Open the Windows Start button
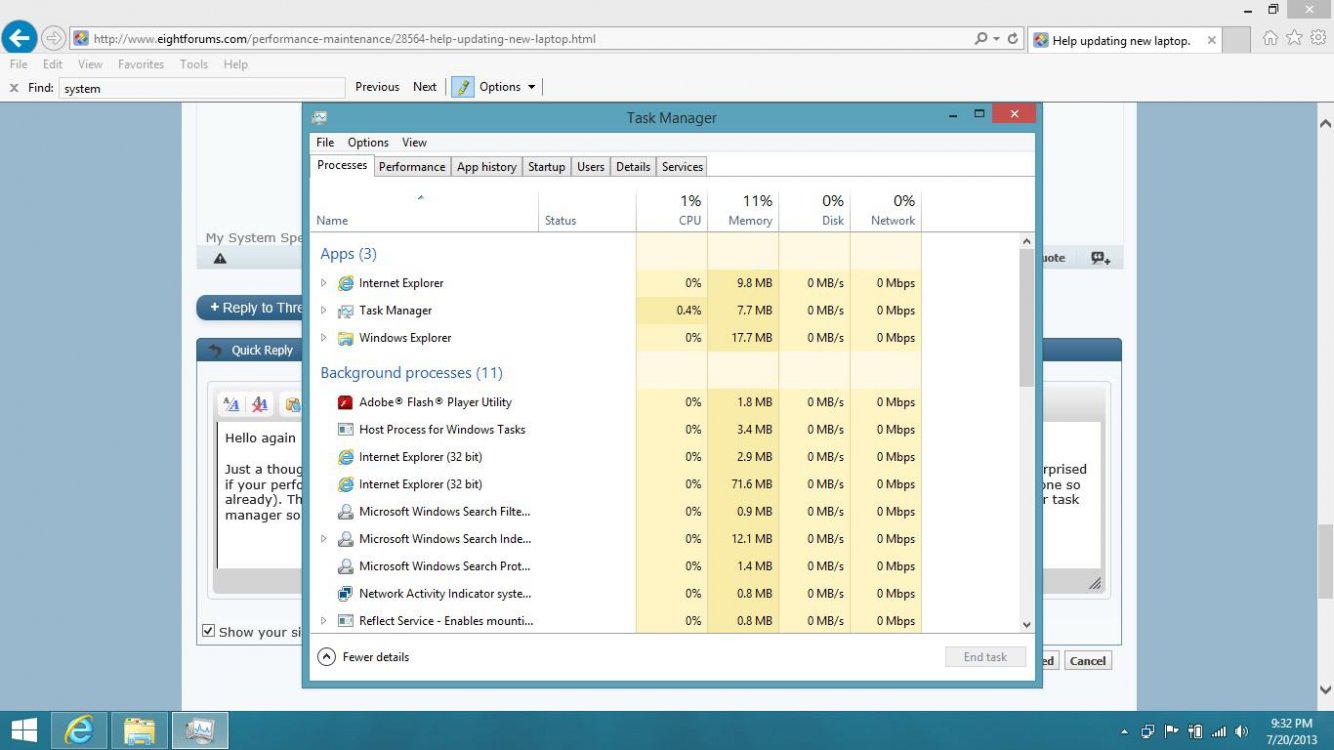This screenshot has width=1334, height=750. tap(24, 730)
